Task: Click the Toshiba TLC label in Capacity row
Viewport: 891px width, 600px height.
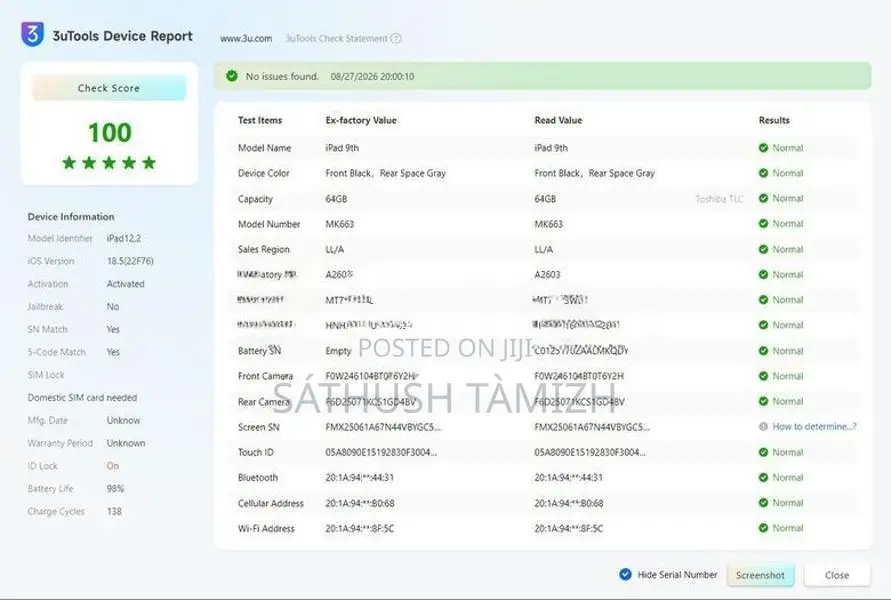Action: tap(719, 199)
